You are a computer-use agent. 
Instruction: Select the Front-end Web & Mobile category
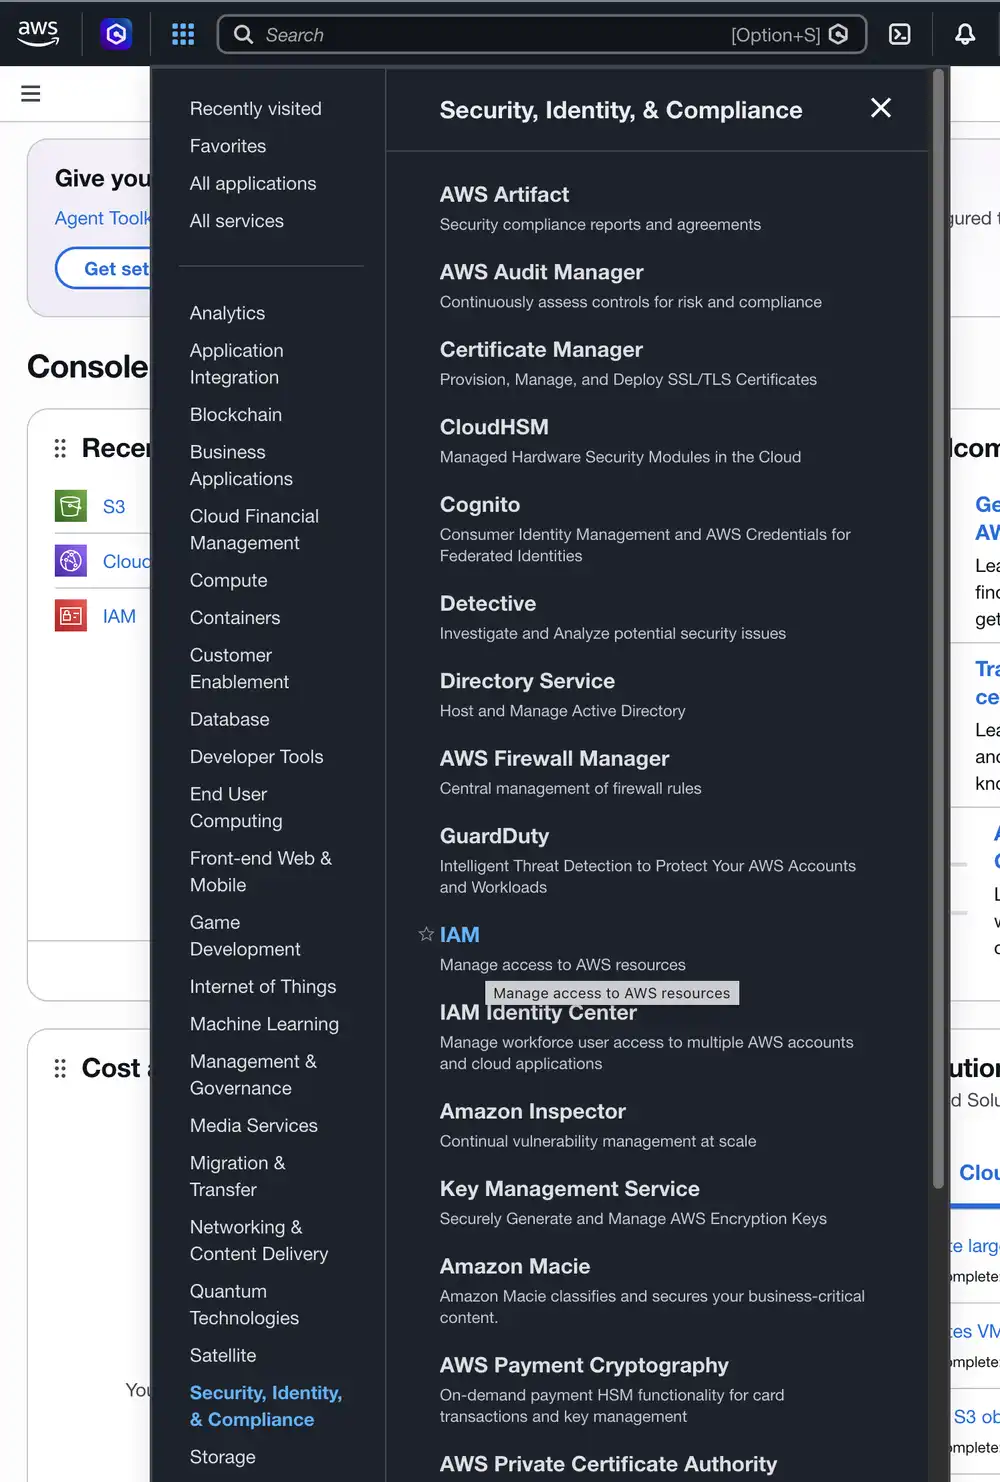(x=261, y=872)
